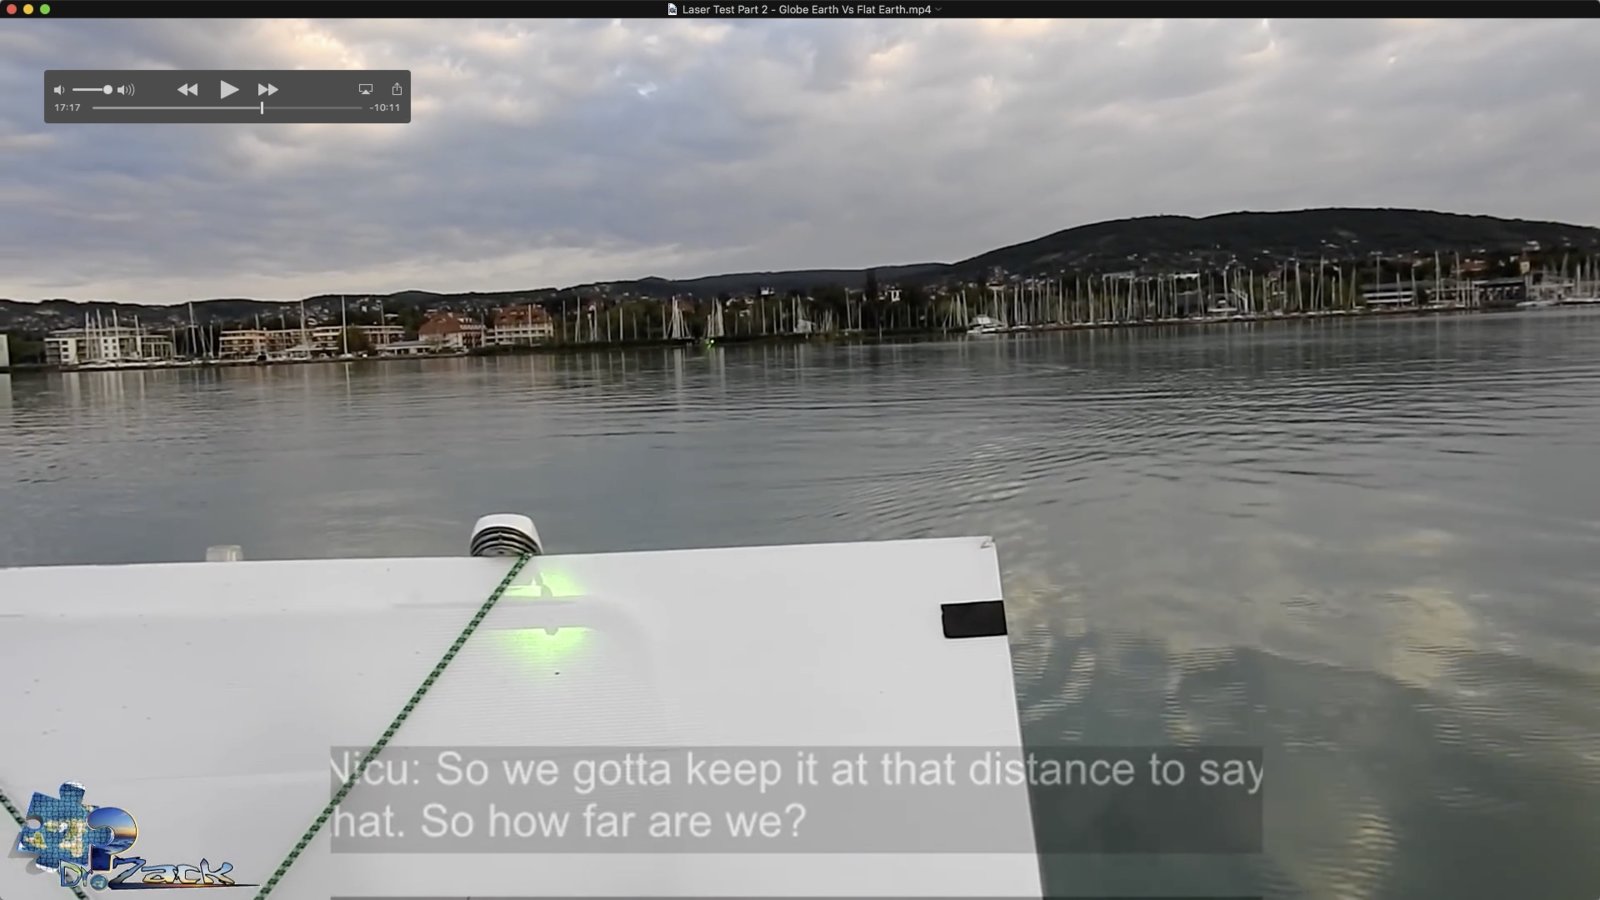Enter full screen with the green button

click(x=45, y=9)
